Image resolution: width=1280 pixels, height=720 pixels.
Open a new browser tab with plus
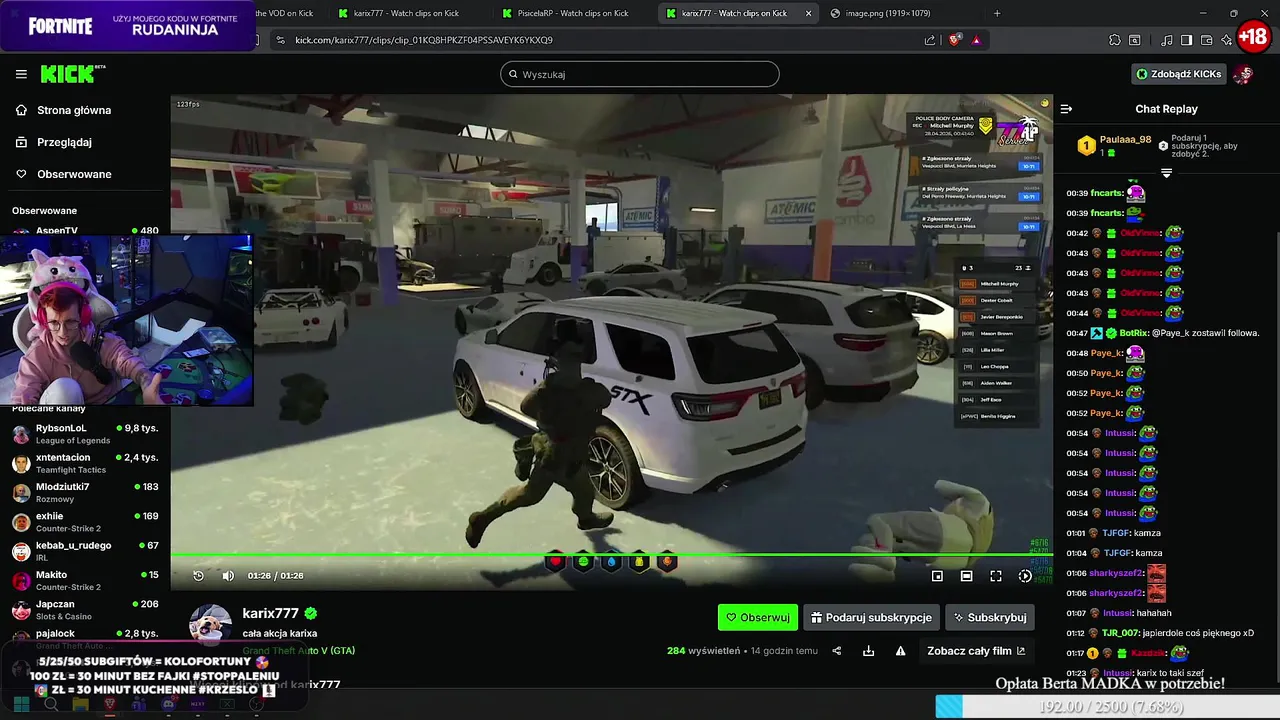(x=997, y=13)
